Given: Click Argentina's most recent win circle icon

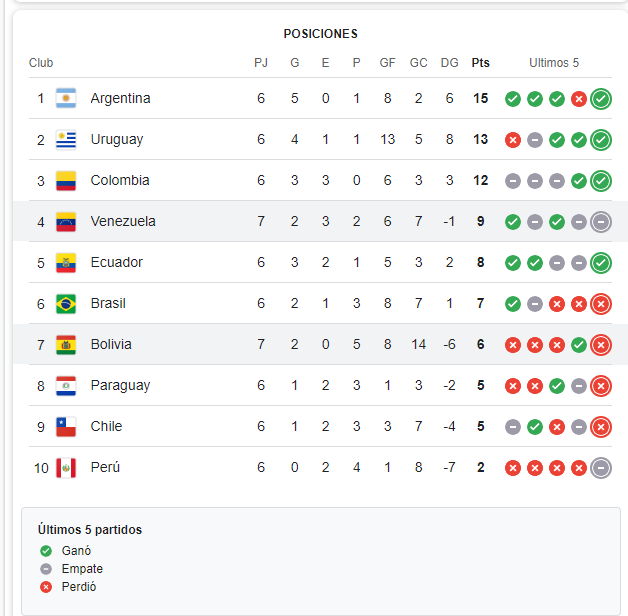Looking at the screenshot, I should (601, 99).
